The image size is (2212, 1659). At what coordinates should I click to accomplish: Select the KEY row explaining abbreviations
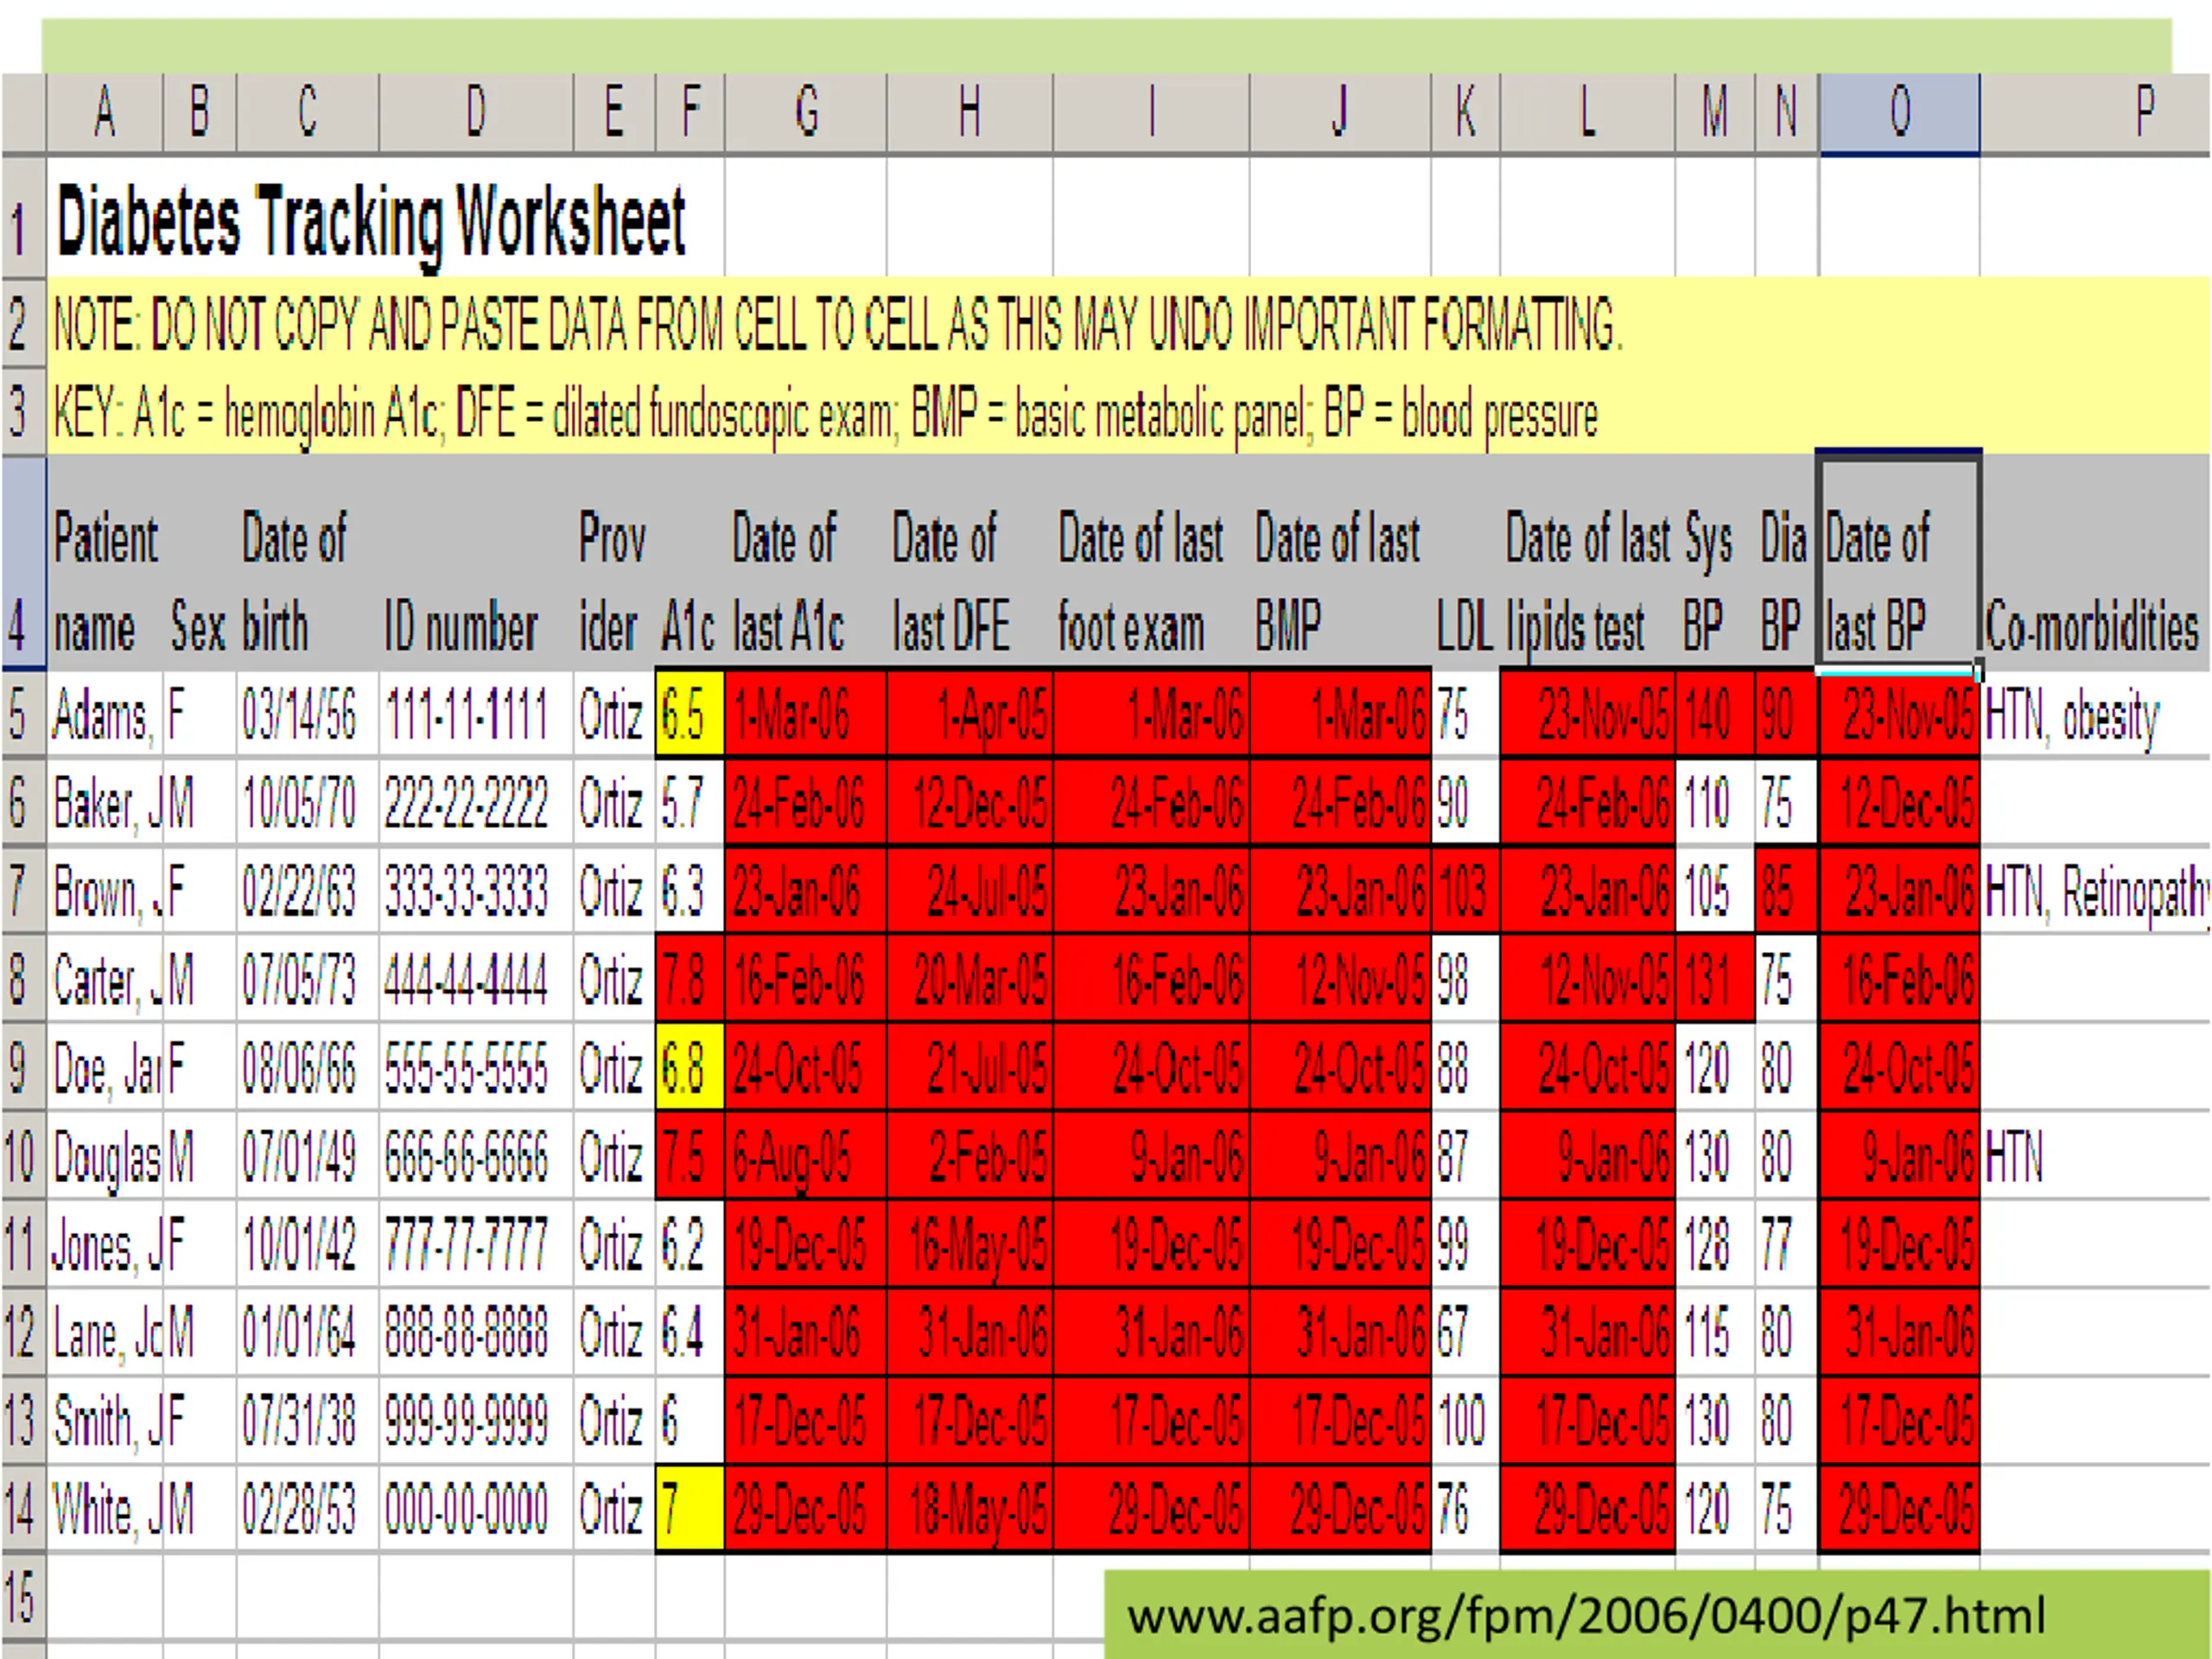(x=1128, y=412)
